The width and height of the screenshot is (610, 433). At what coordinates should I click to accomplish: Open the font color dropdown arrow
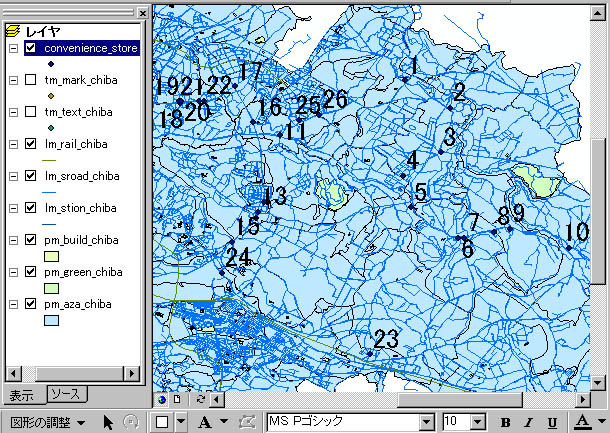[x=601, y=422]
